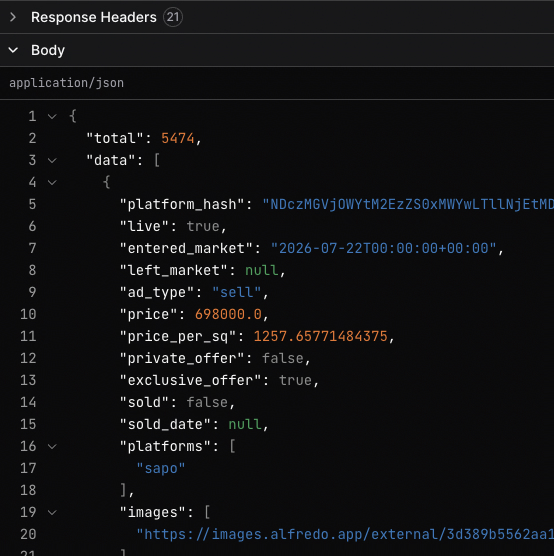
Task: Click the "sell" ad_type value
Action: click(x=237, y=293)
